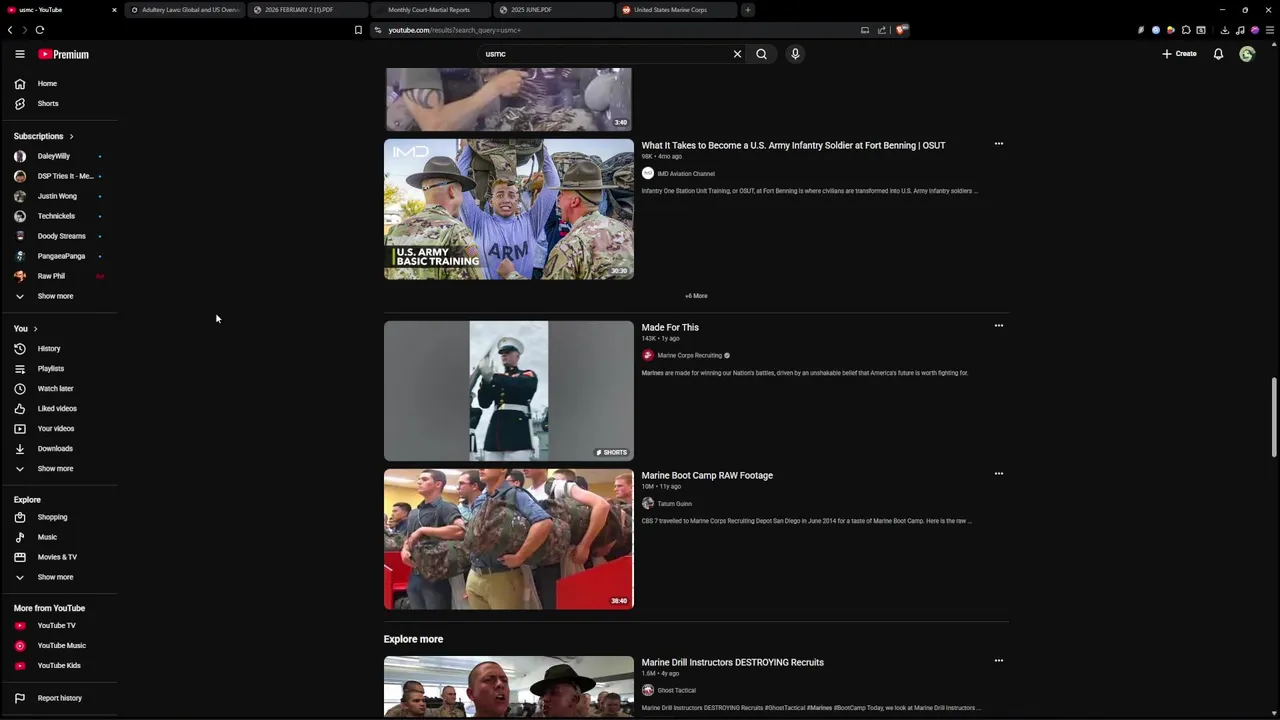
Task: Open Technickels channel in subscriptions
Action: tap(56, 216)
